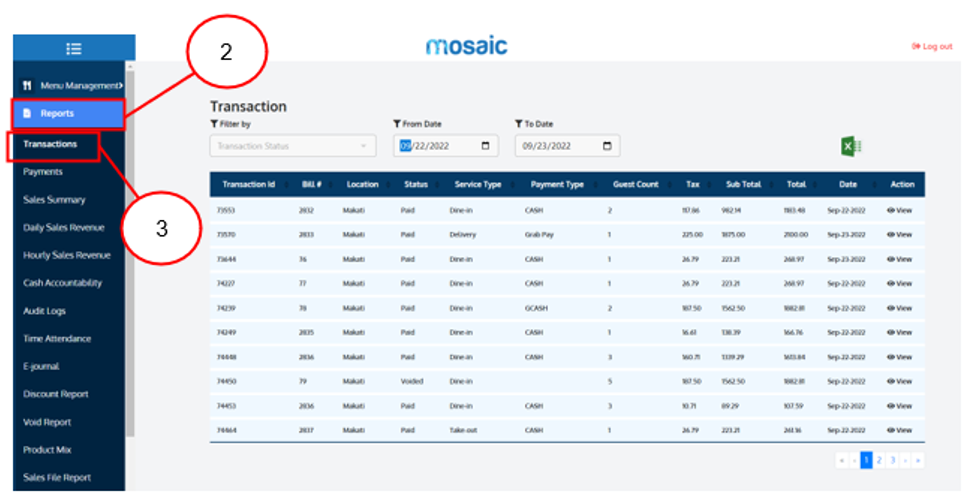Open the Sales Summary report
Viewport: 968px width, 500px height.
click(54, 199)
